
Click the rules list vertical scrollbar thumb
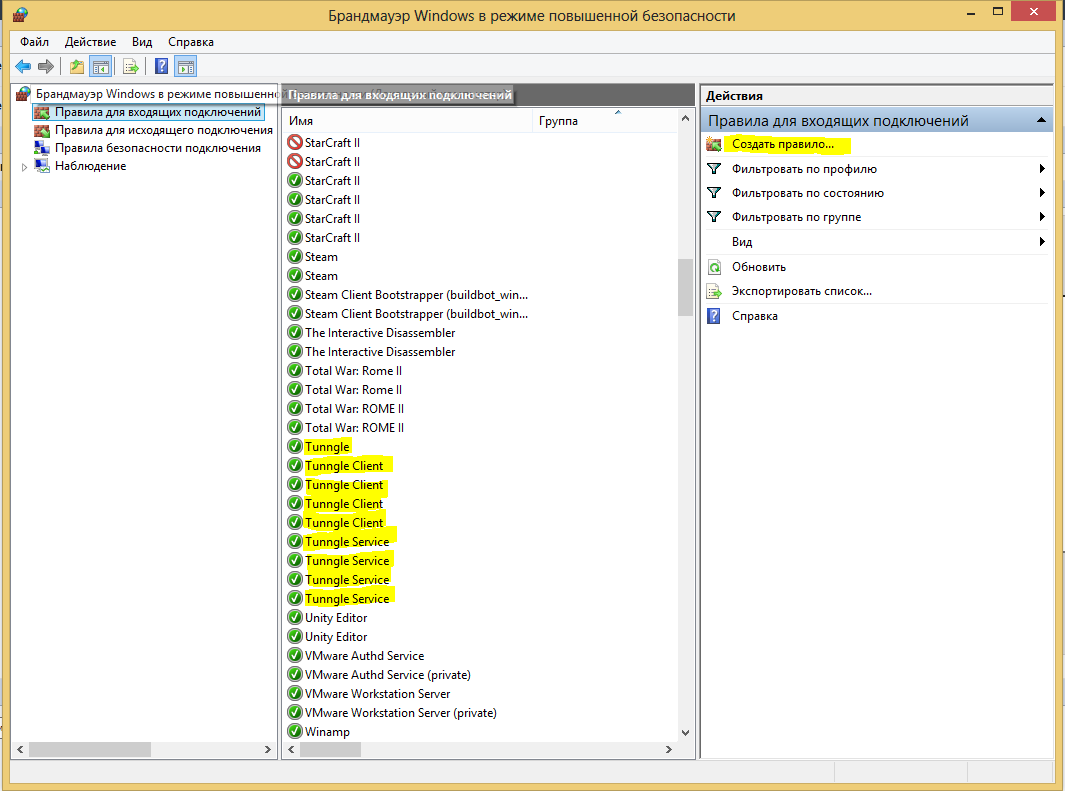click(x=685, y=287)
